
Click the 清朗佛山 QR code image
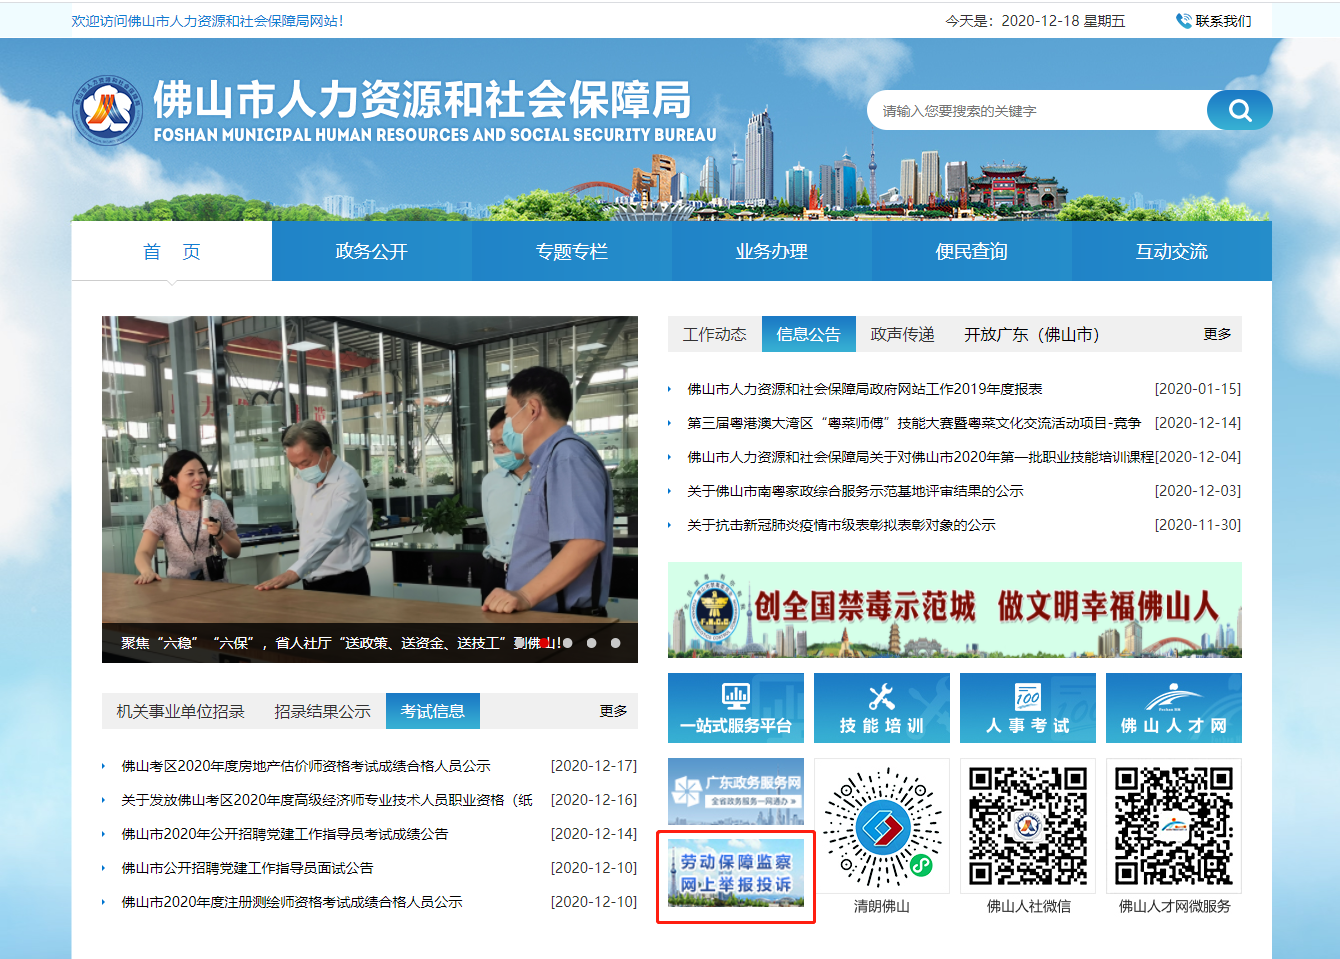point(881,828)
